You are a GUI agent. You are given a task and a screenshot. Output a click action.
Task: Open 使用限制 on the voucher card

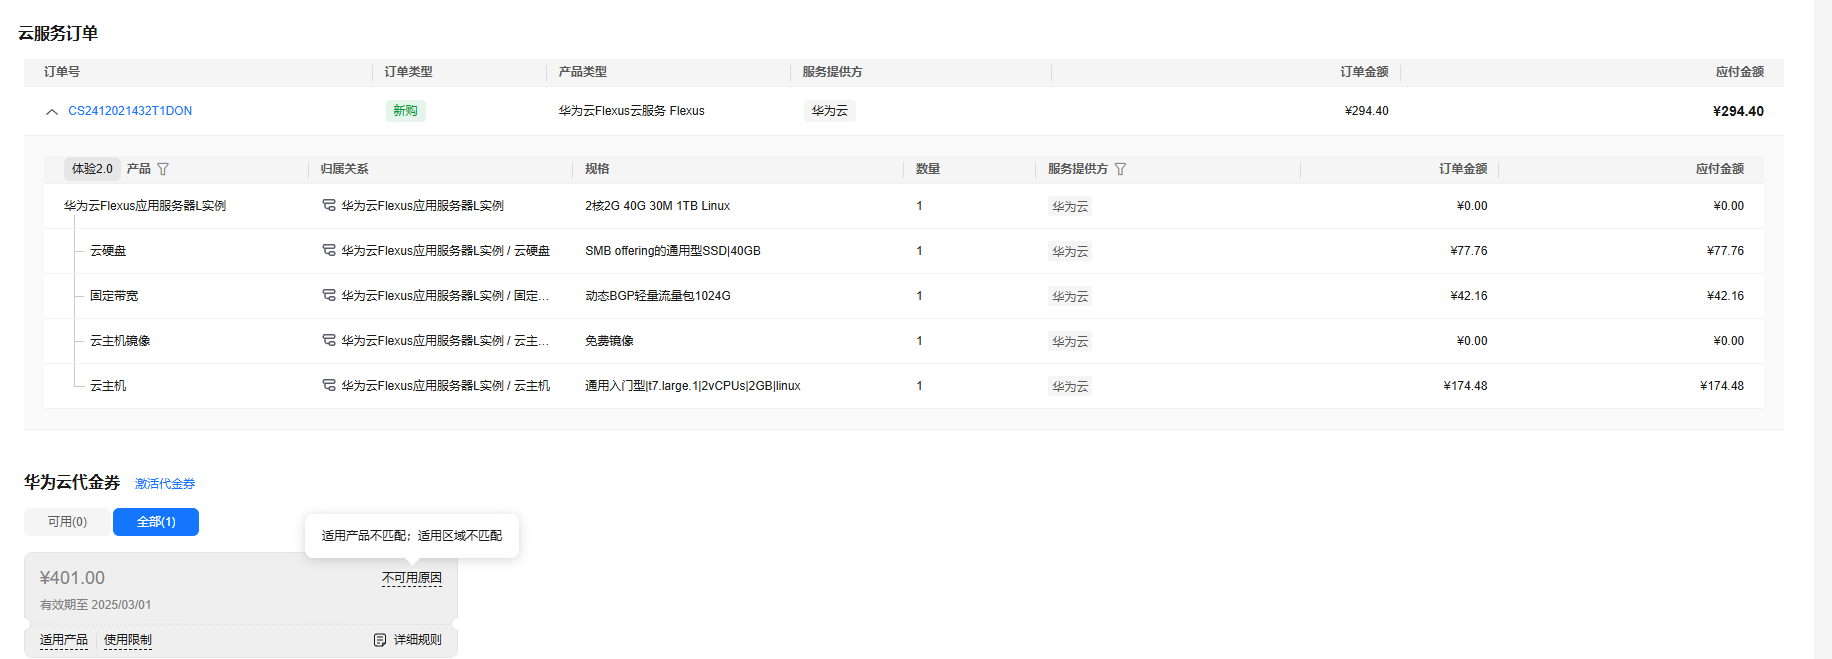coord(128,640)
